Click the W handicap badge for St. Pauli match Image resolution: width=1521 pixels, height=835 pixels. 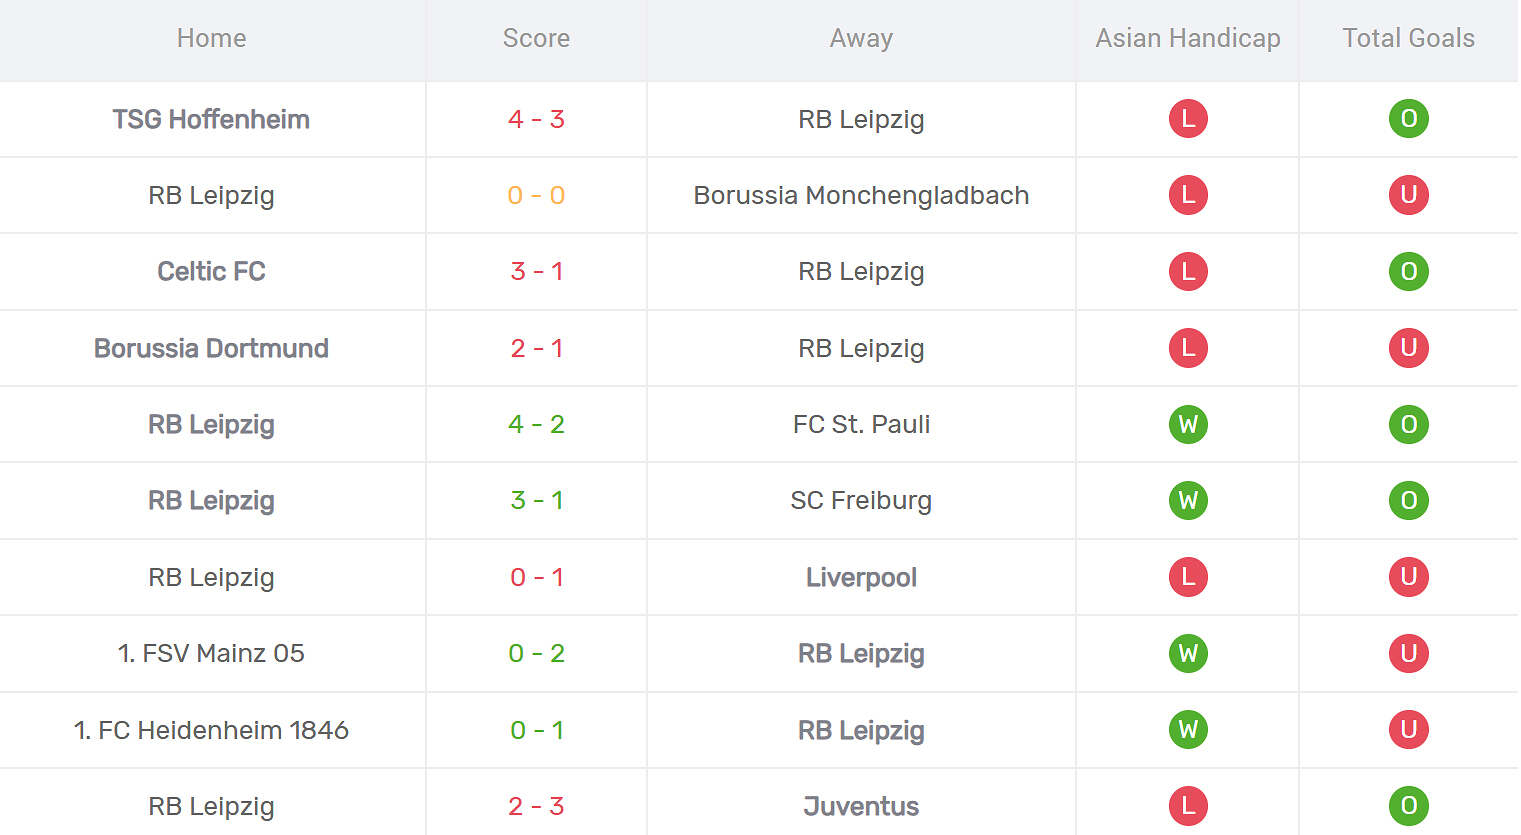(x=1188, y=424)
